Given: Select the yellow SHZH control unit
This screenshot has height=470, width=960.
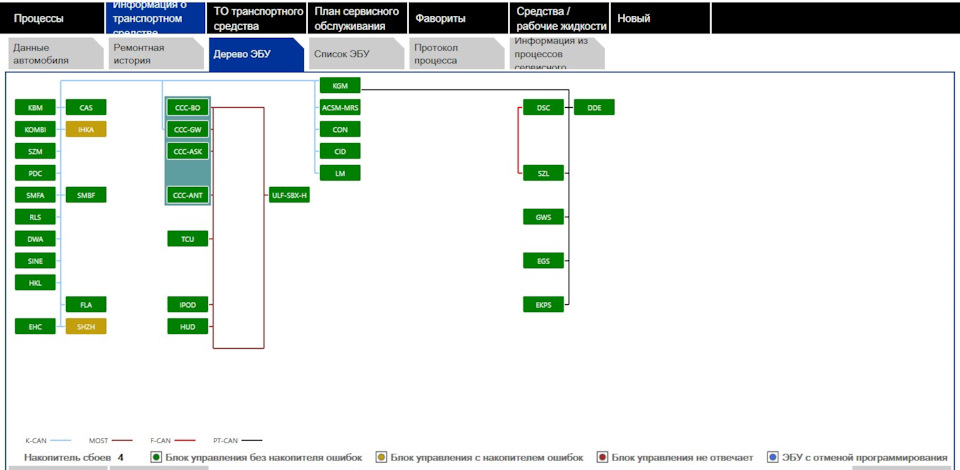Looking at the screenshot, I should pos(86,326).
